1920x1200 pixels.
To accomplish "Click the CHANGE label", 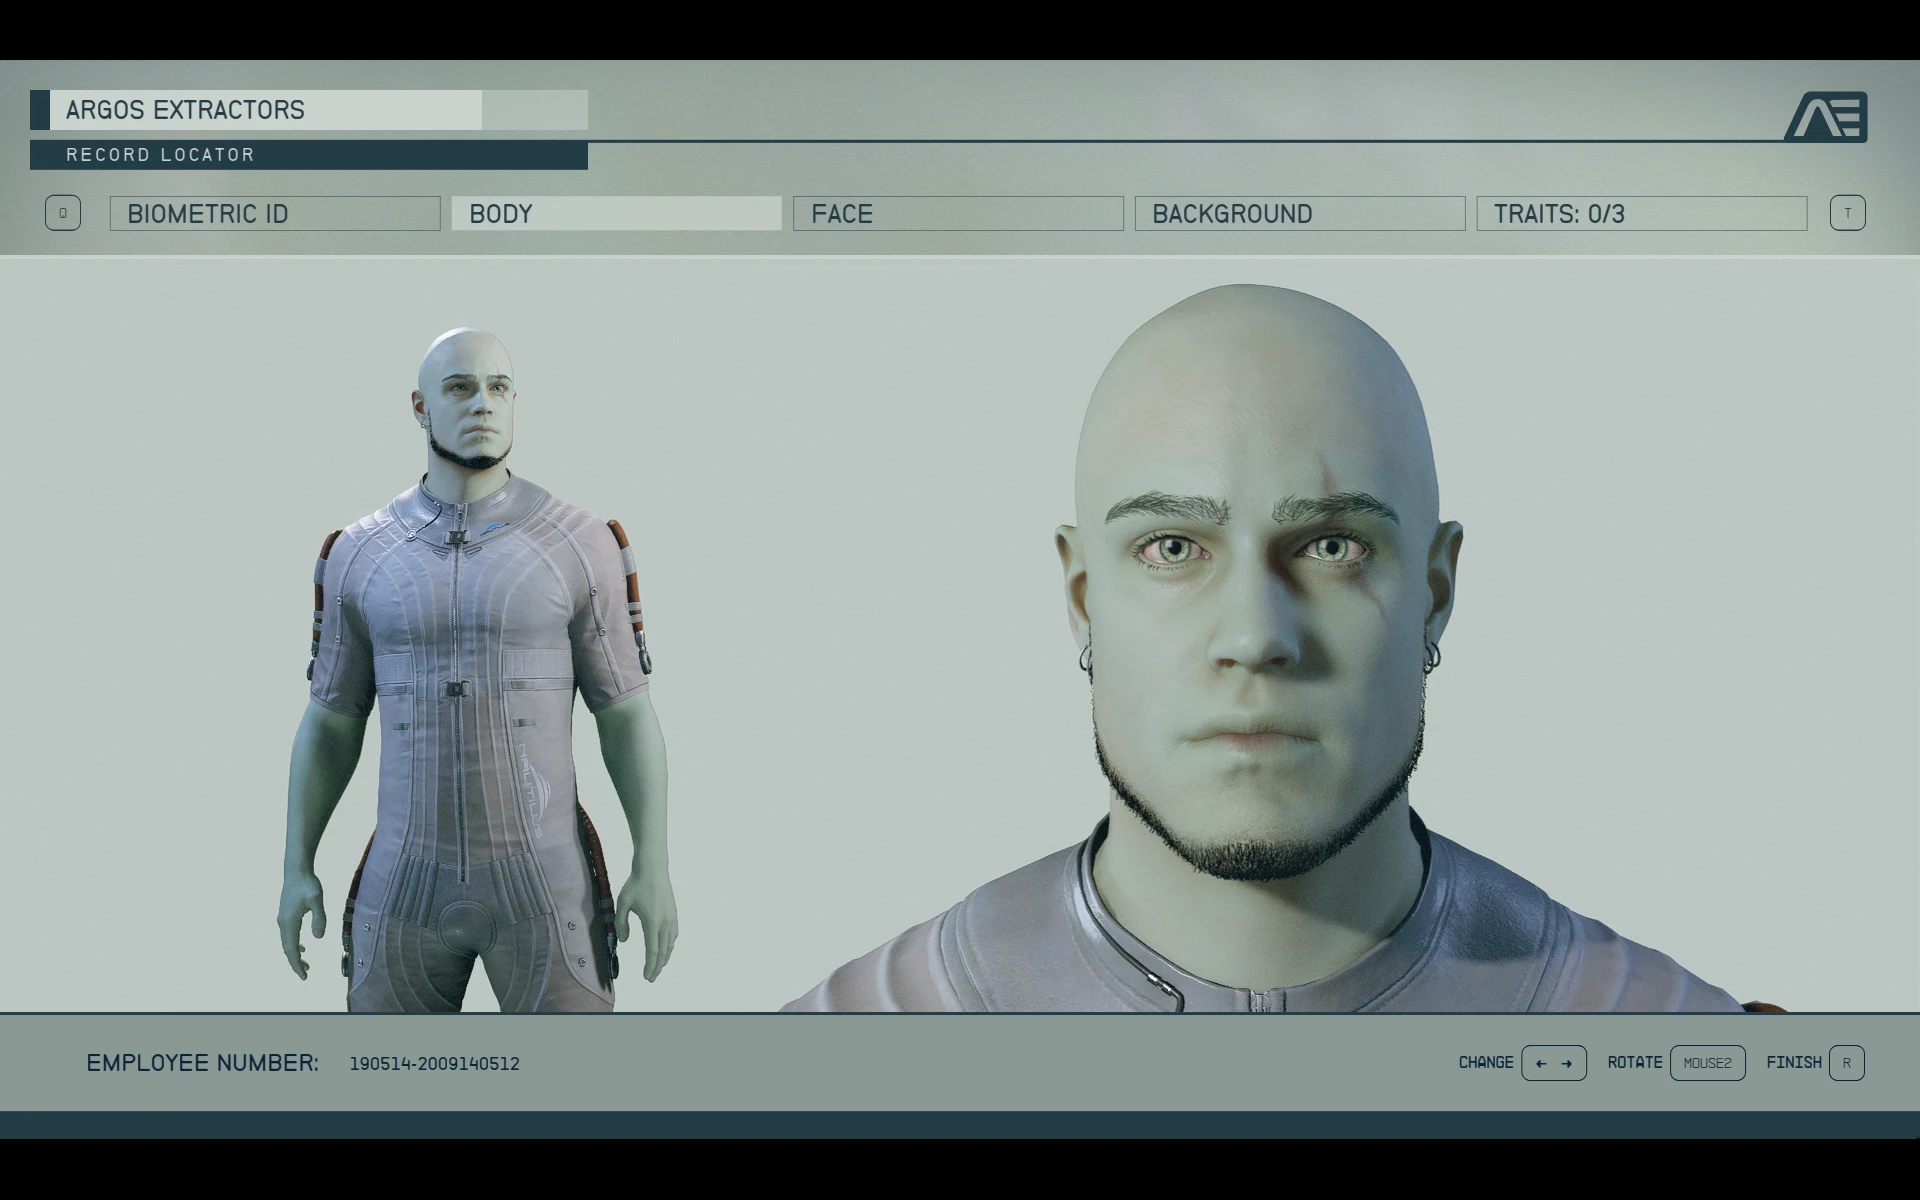I will point(1485,1063).
